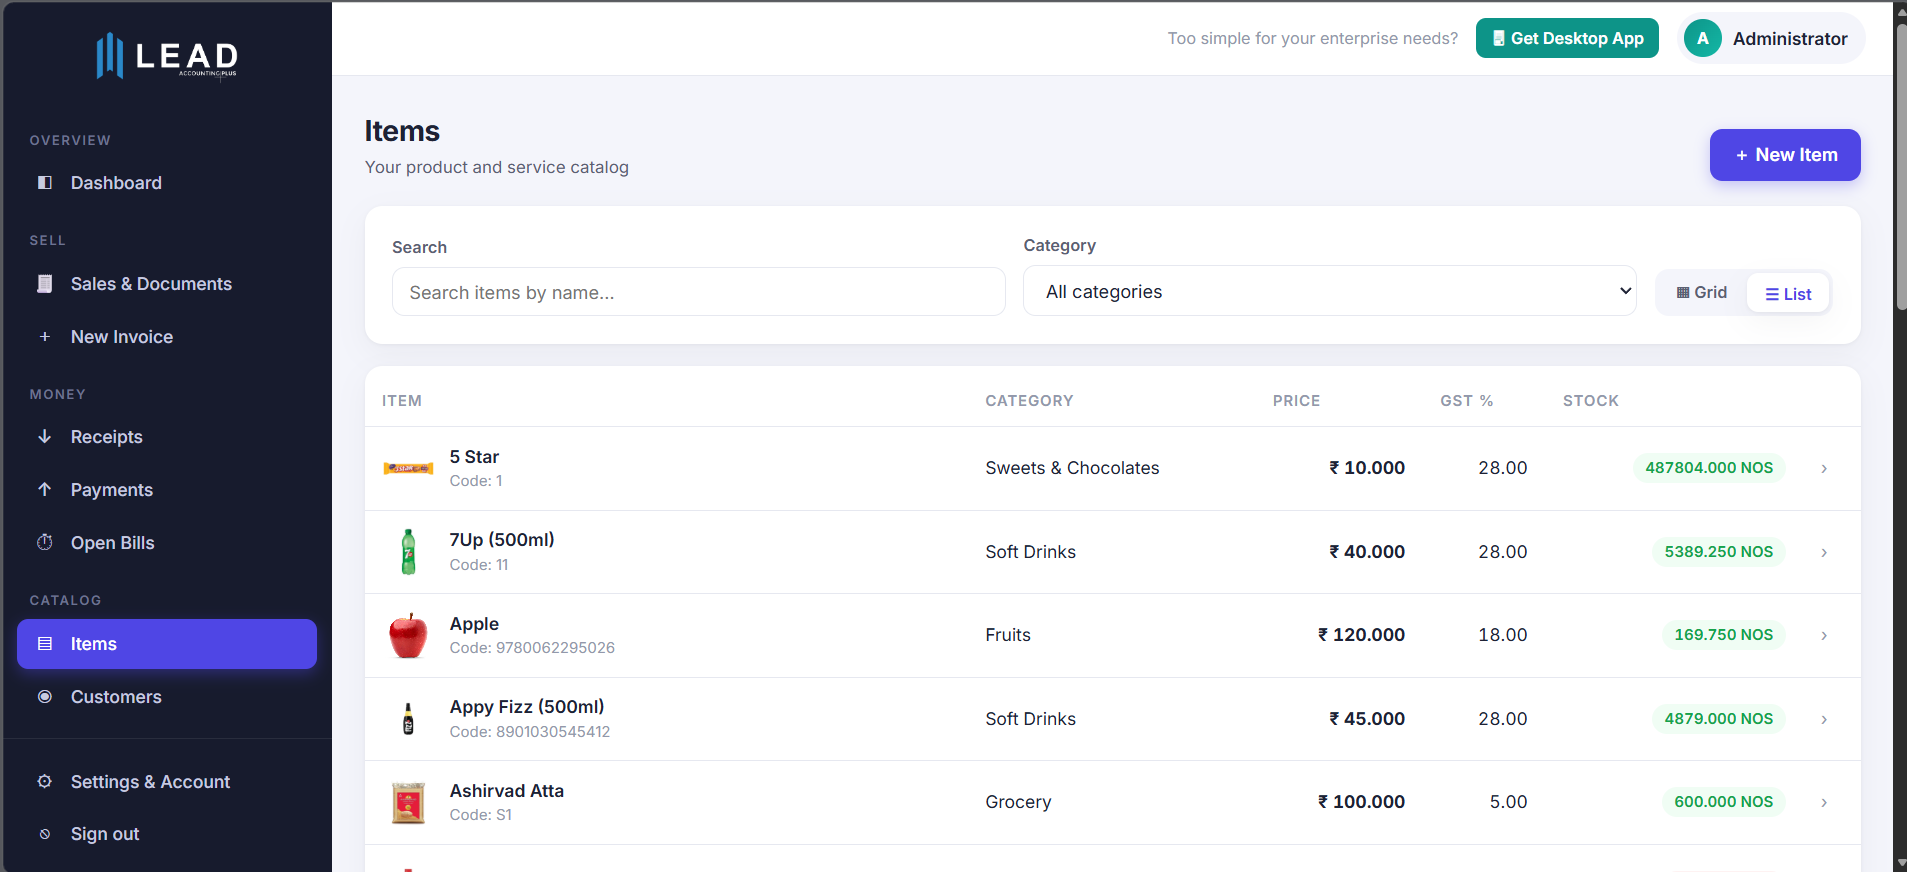Click the ₹ 10.000 price cell
Viewport: 1907px width, 872px height.
coord(1367,468)
